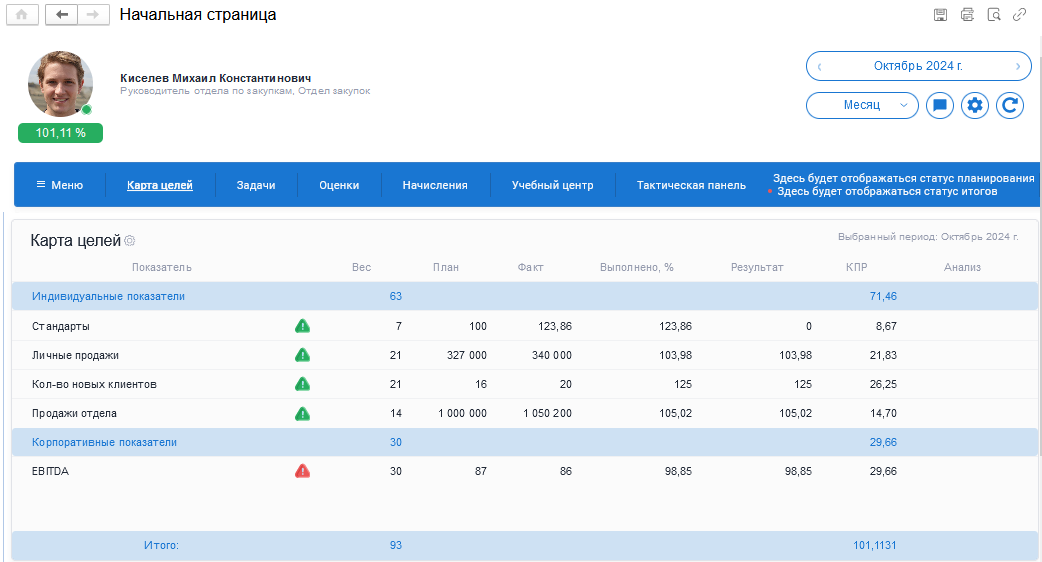This screenshot has width=1042, height=562.
Task: Open the Учебный центр tab
Action: (x=552, y=185)
